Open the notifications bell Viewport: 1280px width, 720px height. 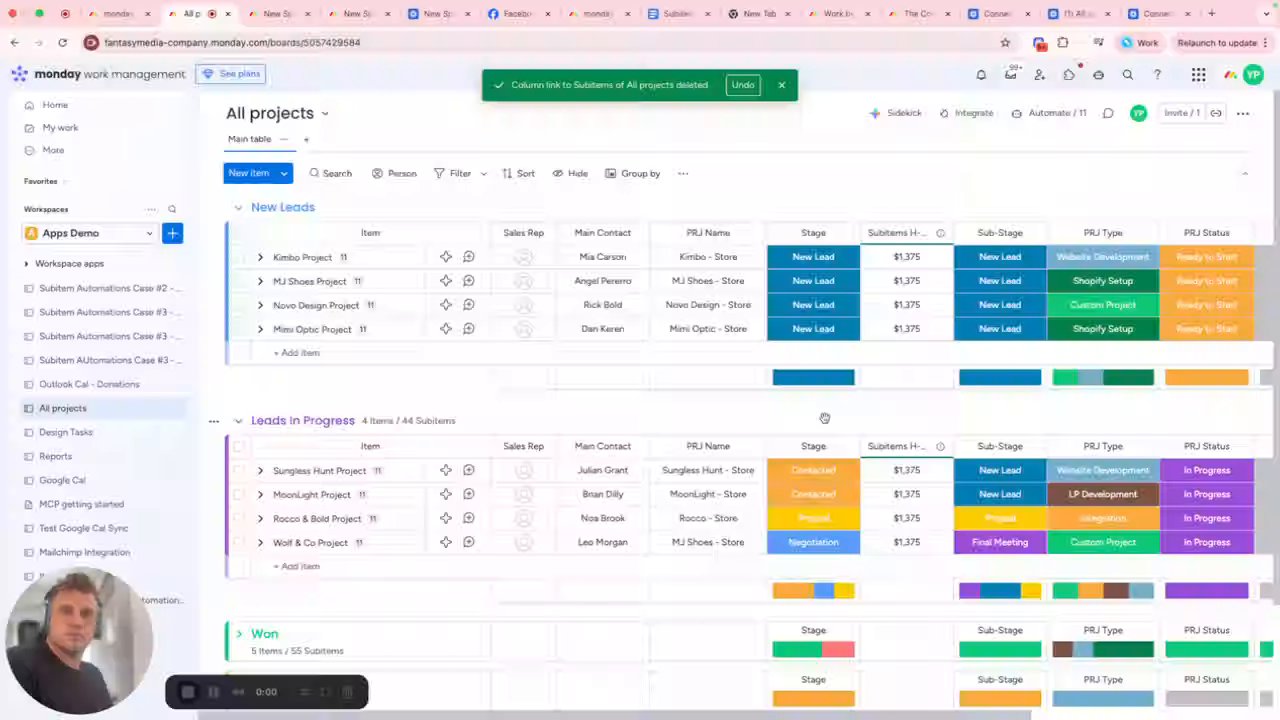[x=981, y=75]
